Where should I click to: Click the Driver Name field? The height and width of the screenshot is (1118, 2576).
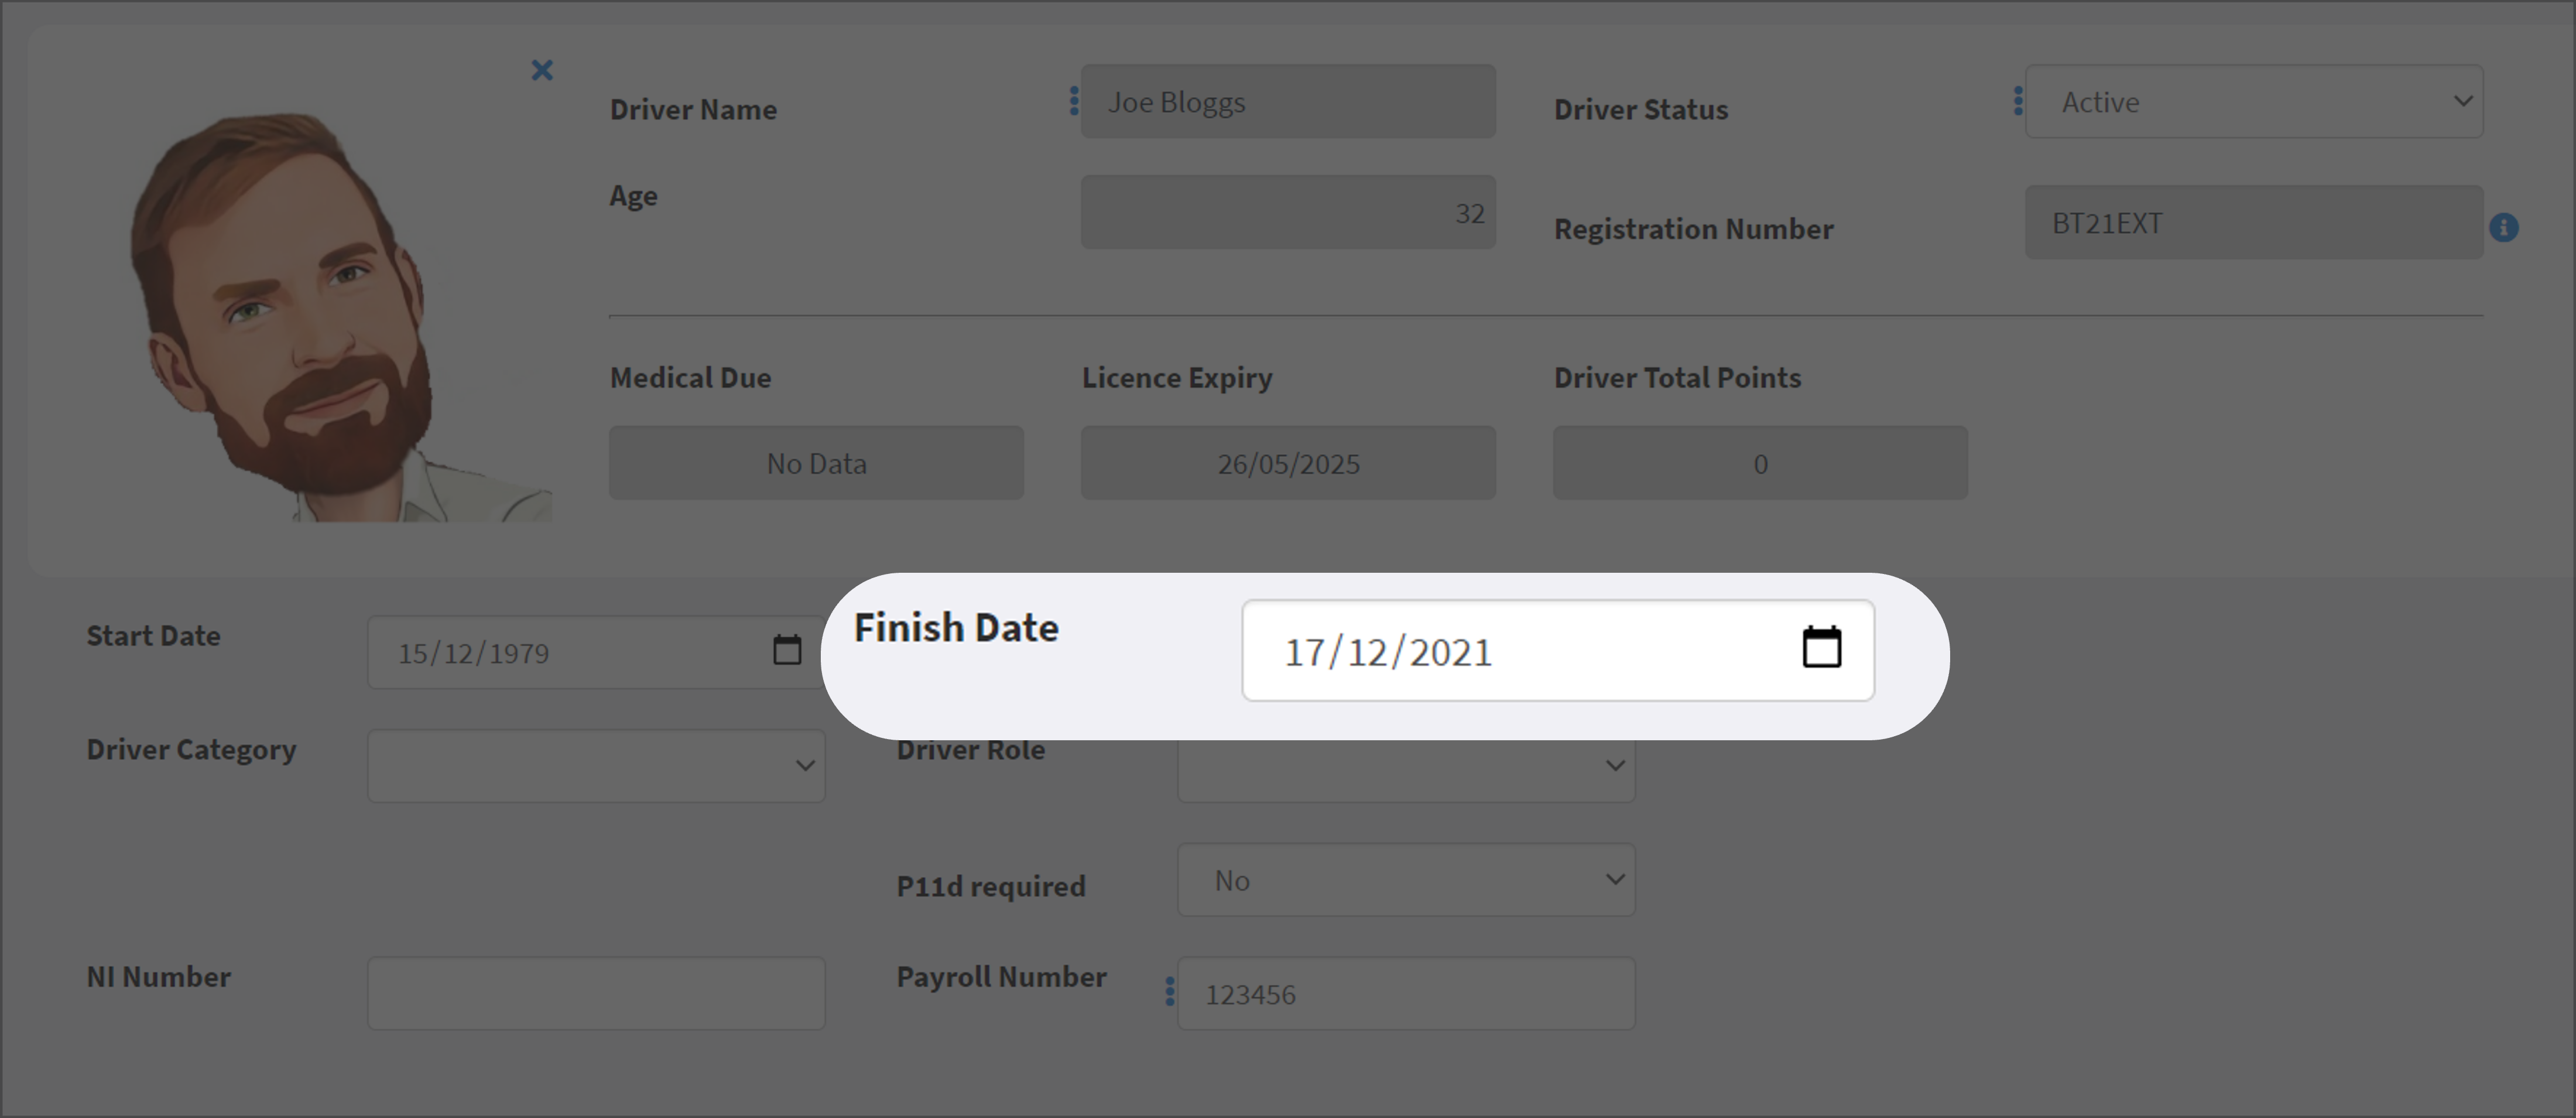1288,102
